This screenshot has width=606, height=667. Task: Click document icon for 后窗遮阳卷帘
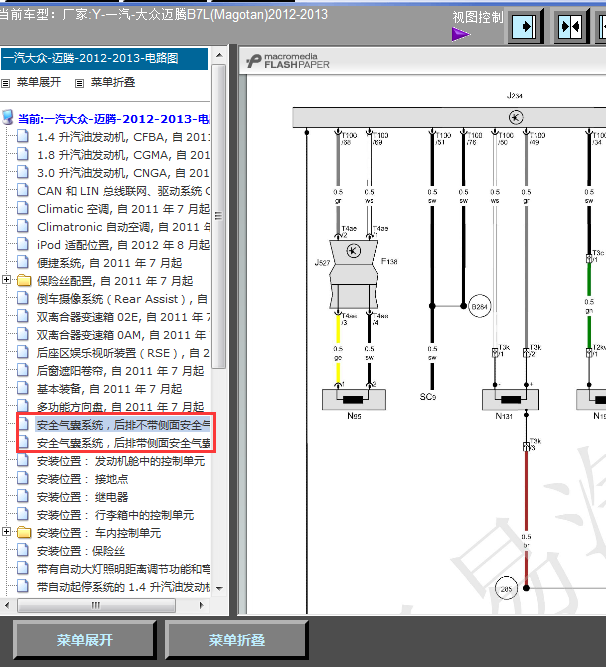[x=23, y=371]
